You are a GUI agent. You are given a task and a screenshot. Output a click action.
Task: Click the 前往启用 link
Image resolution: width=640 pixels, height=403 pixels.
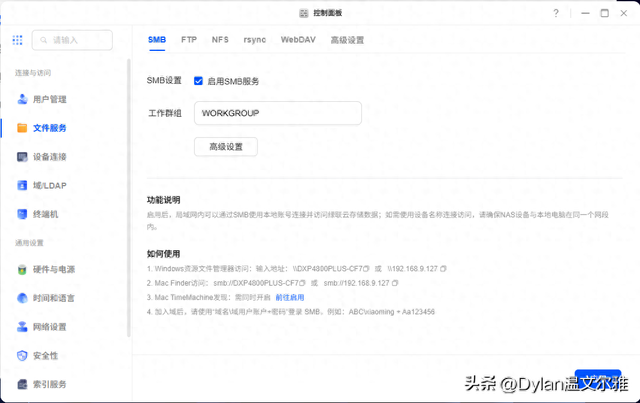[290, 297]
